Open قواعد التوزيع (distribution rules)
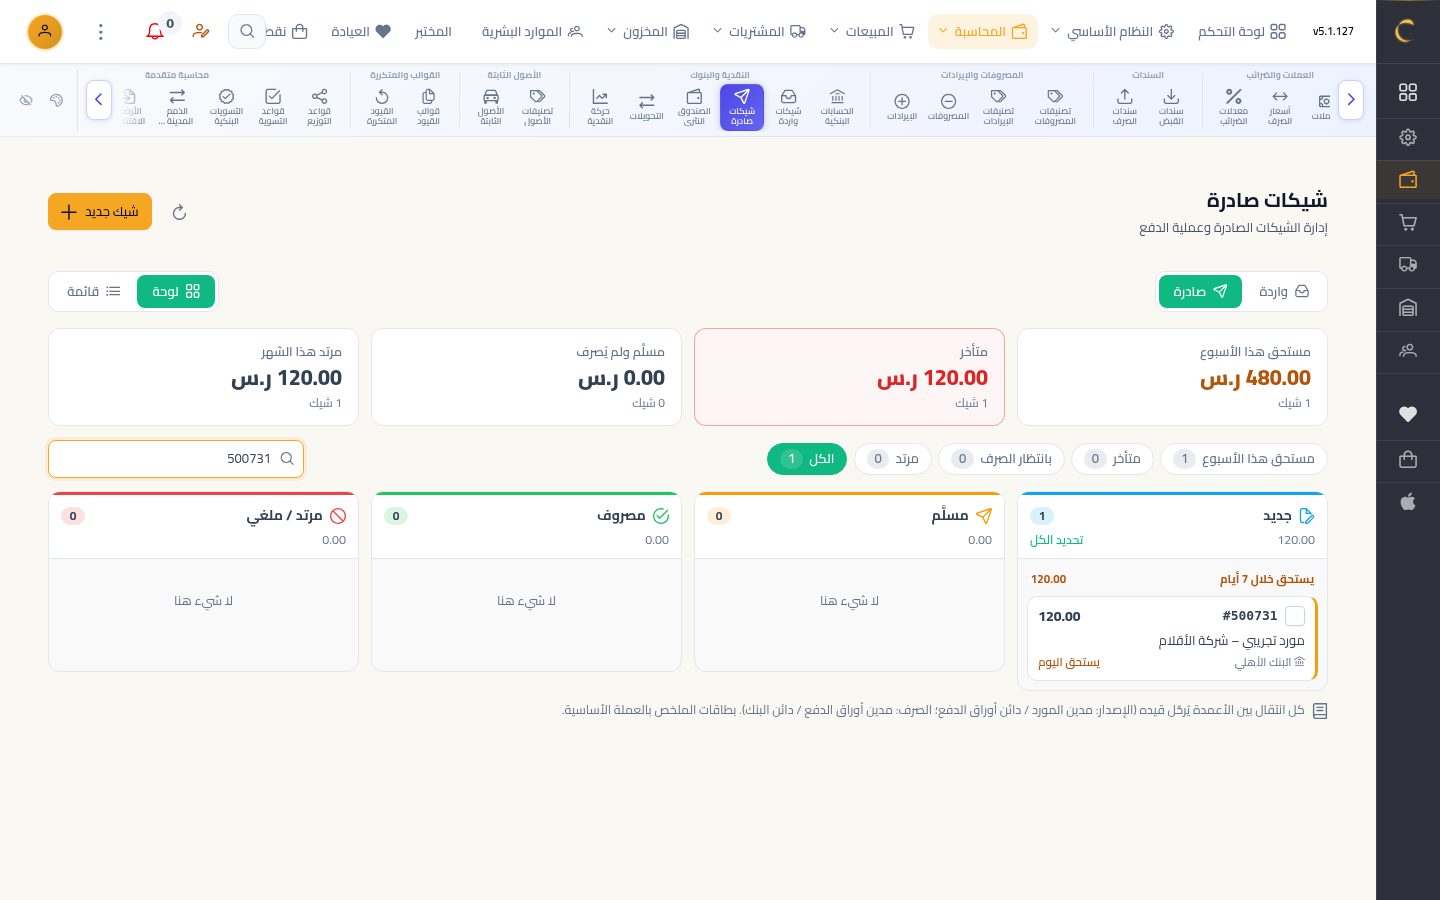Viewport: 1440px width, 900px height. 319,107
